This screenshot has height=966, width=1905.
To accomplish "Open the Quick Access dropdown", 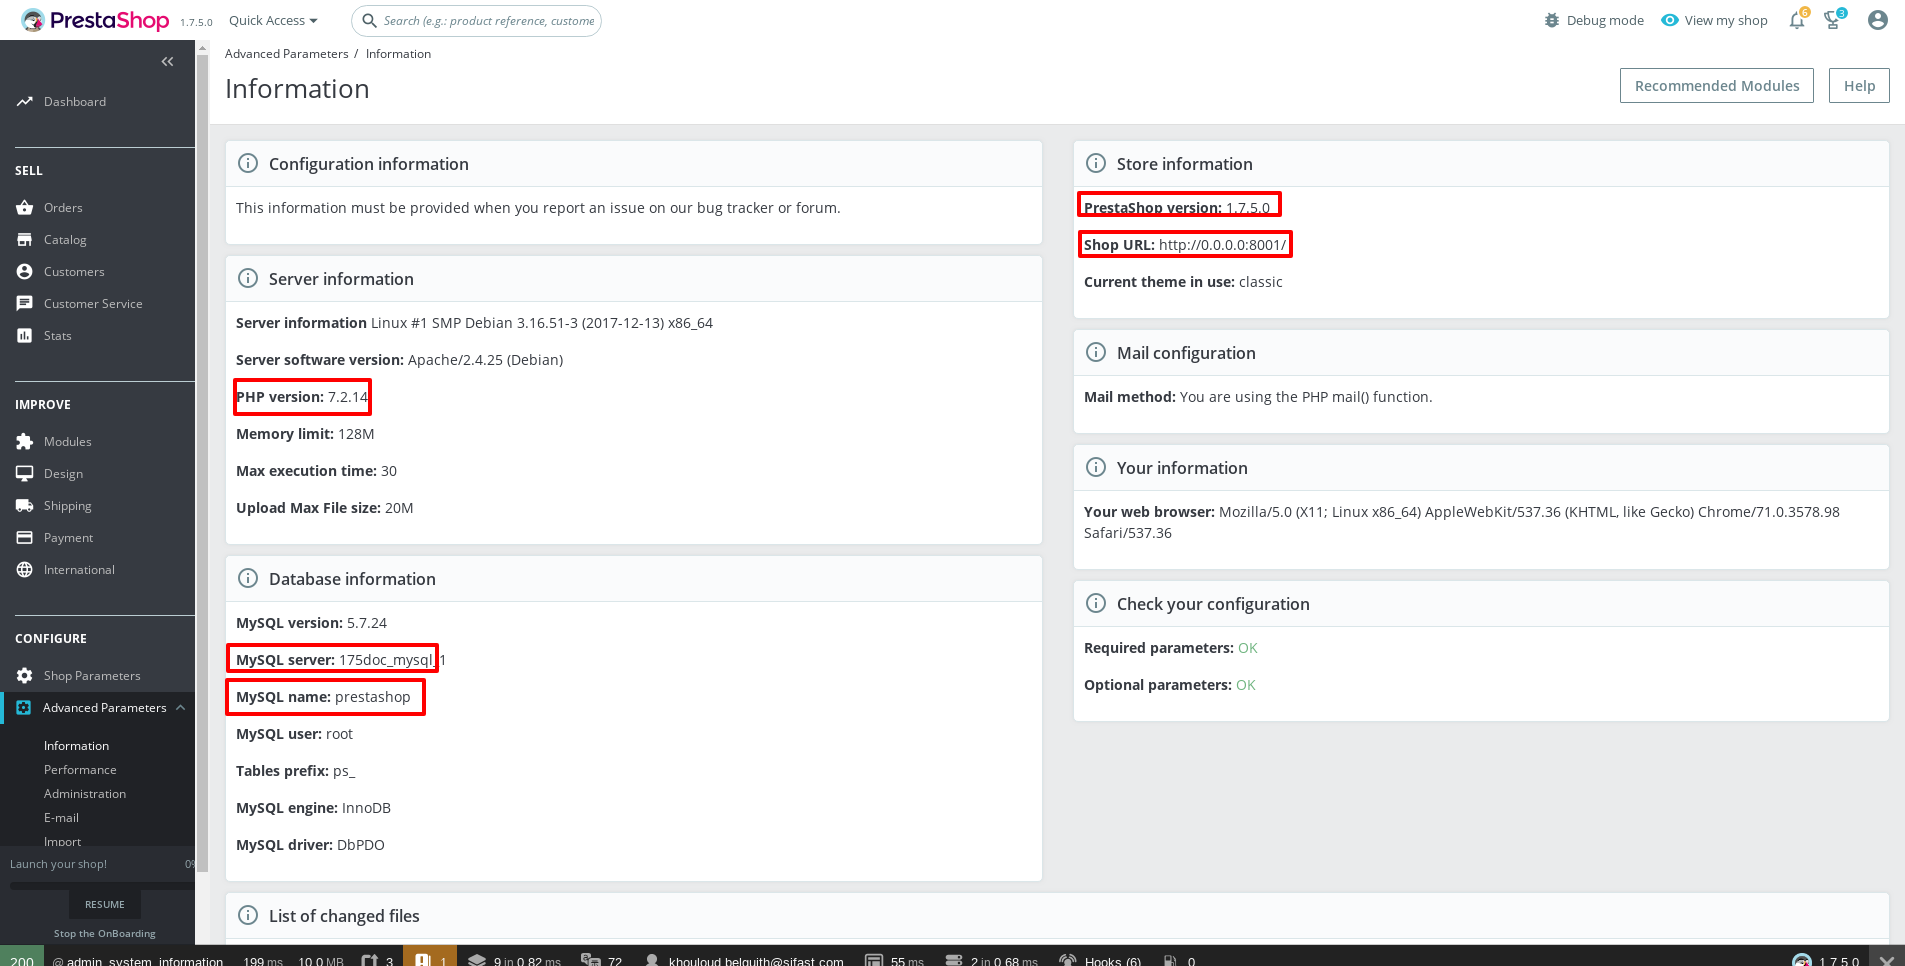I will [273, 21].
